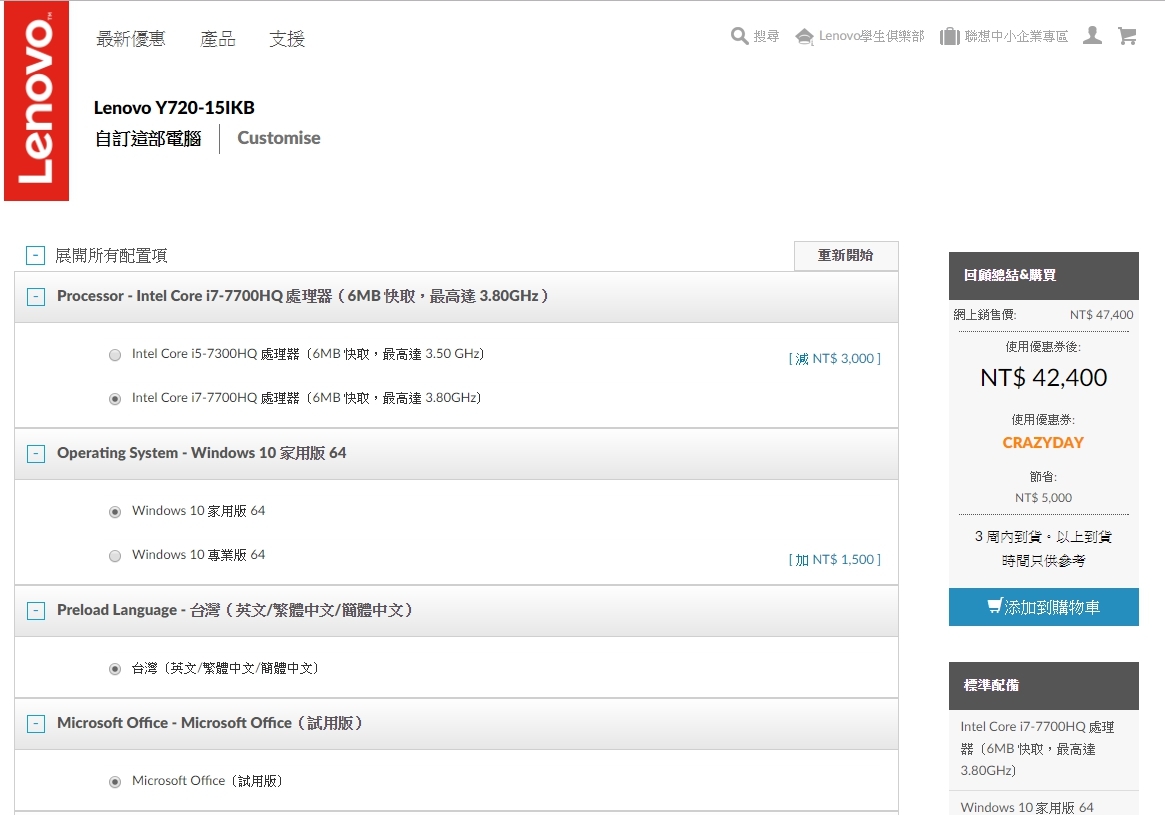The image size is (1165, 815).
Task: Open the 支援 menu
Action: pos(287,39)
